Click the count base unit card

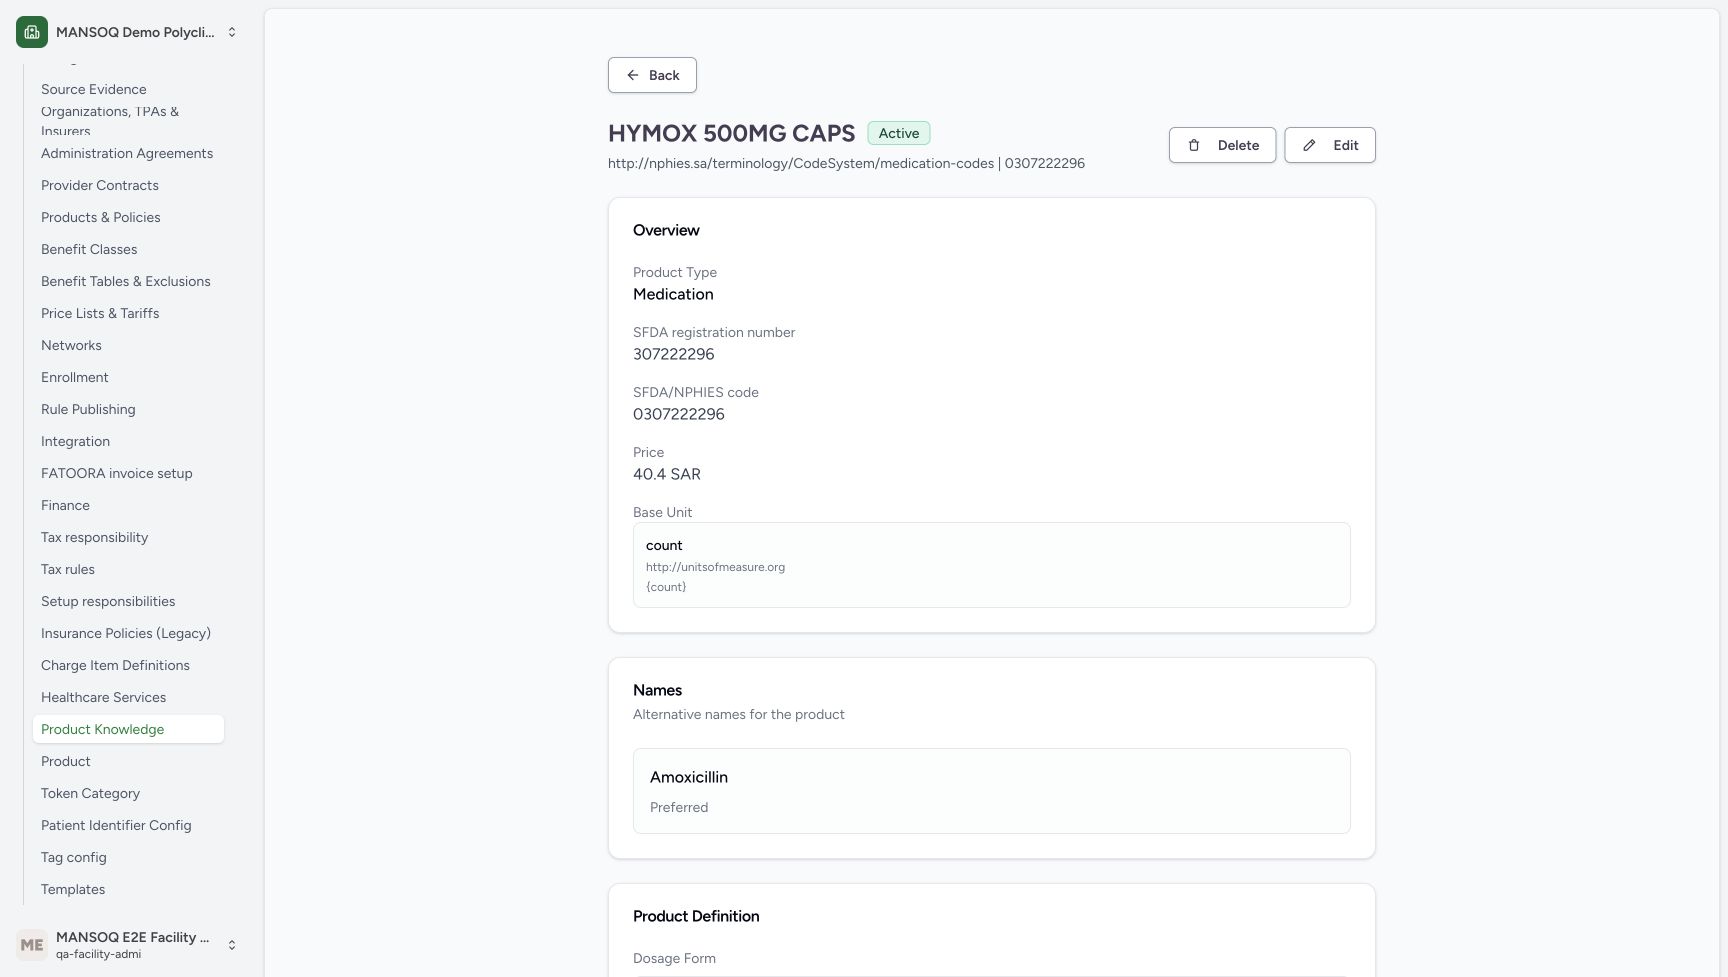[992, 565]
